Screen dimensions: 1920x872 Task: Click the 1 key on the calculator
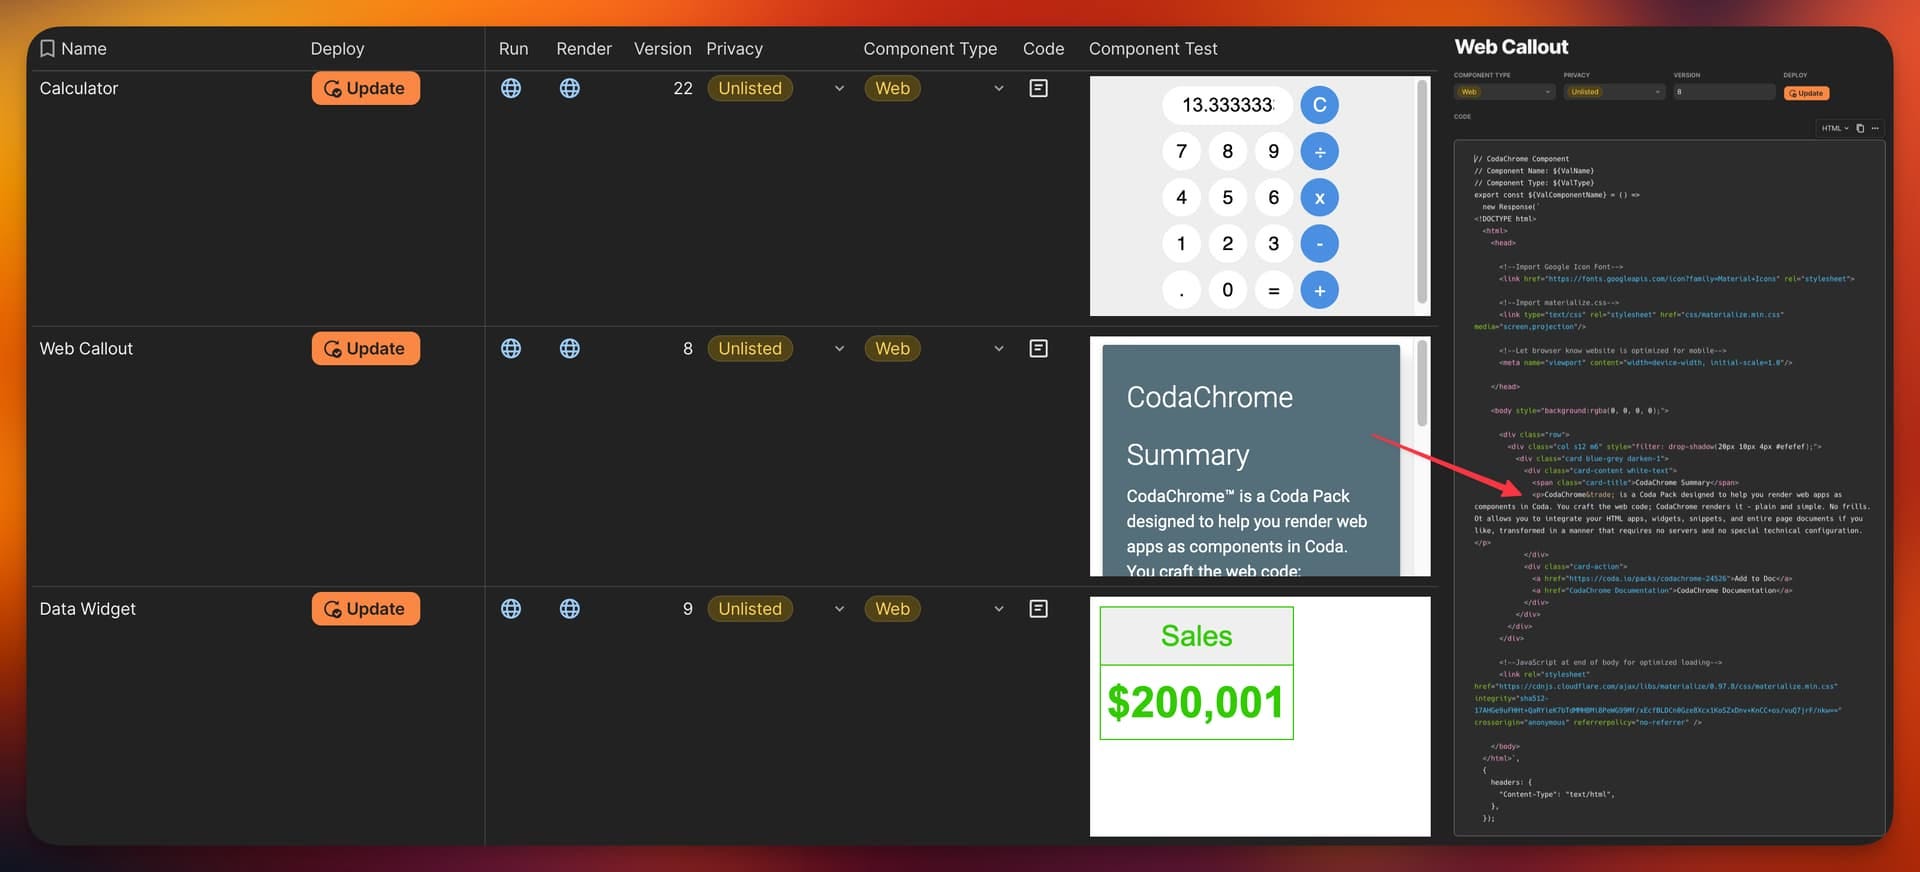1182,243
